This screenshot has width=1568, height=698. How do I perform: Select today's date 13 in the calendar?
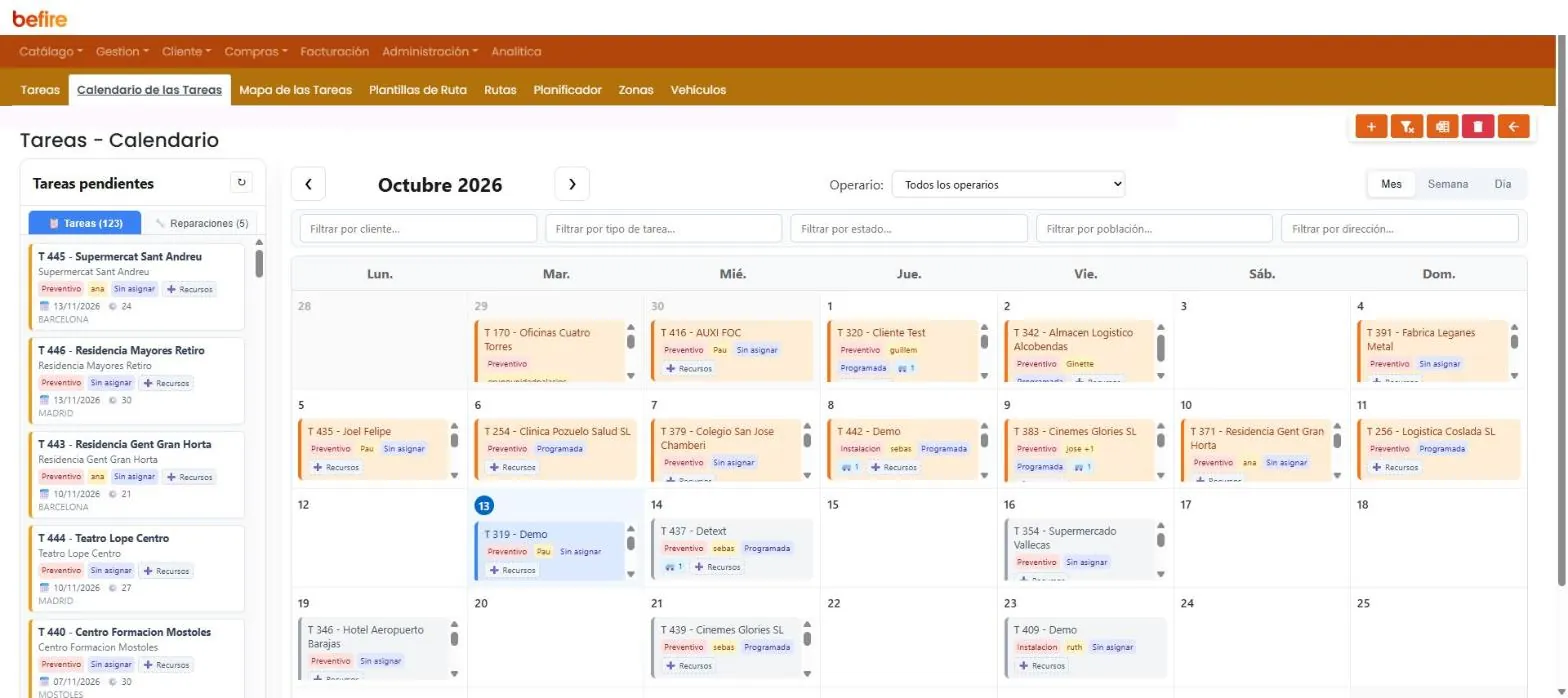[484, 506]
